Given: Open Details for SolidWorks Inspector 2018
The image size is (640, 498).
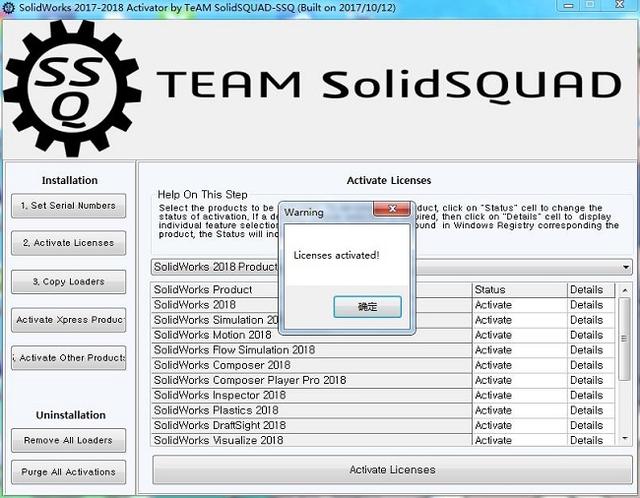Looking at the screenshot, I should (x=591, y=396).
